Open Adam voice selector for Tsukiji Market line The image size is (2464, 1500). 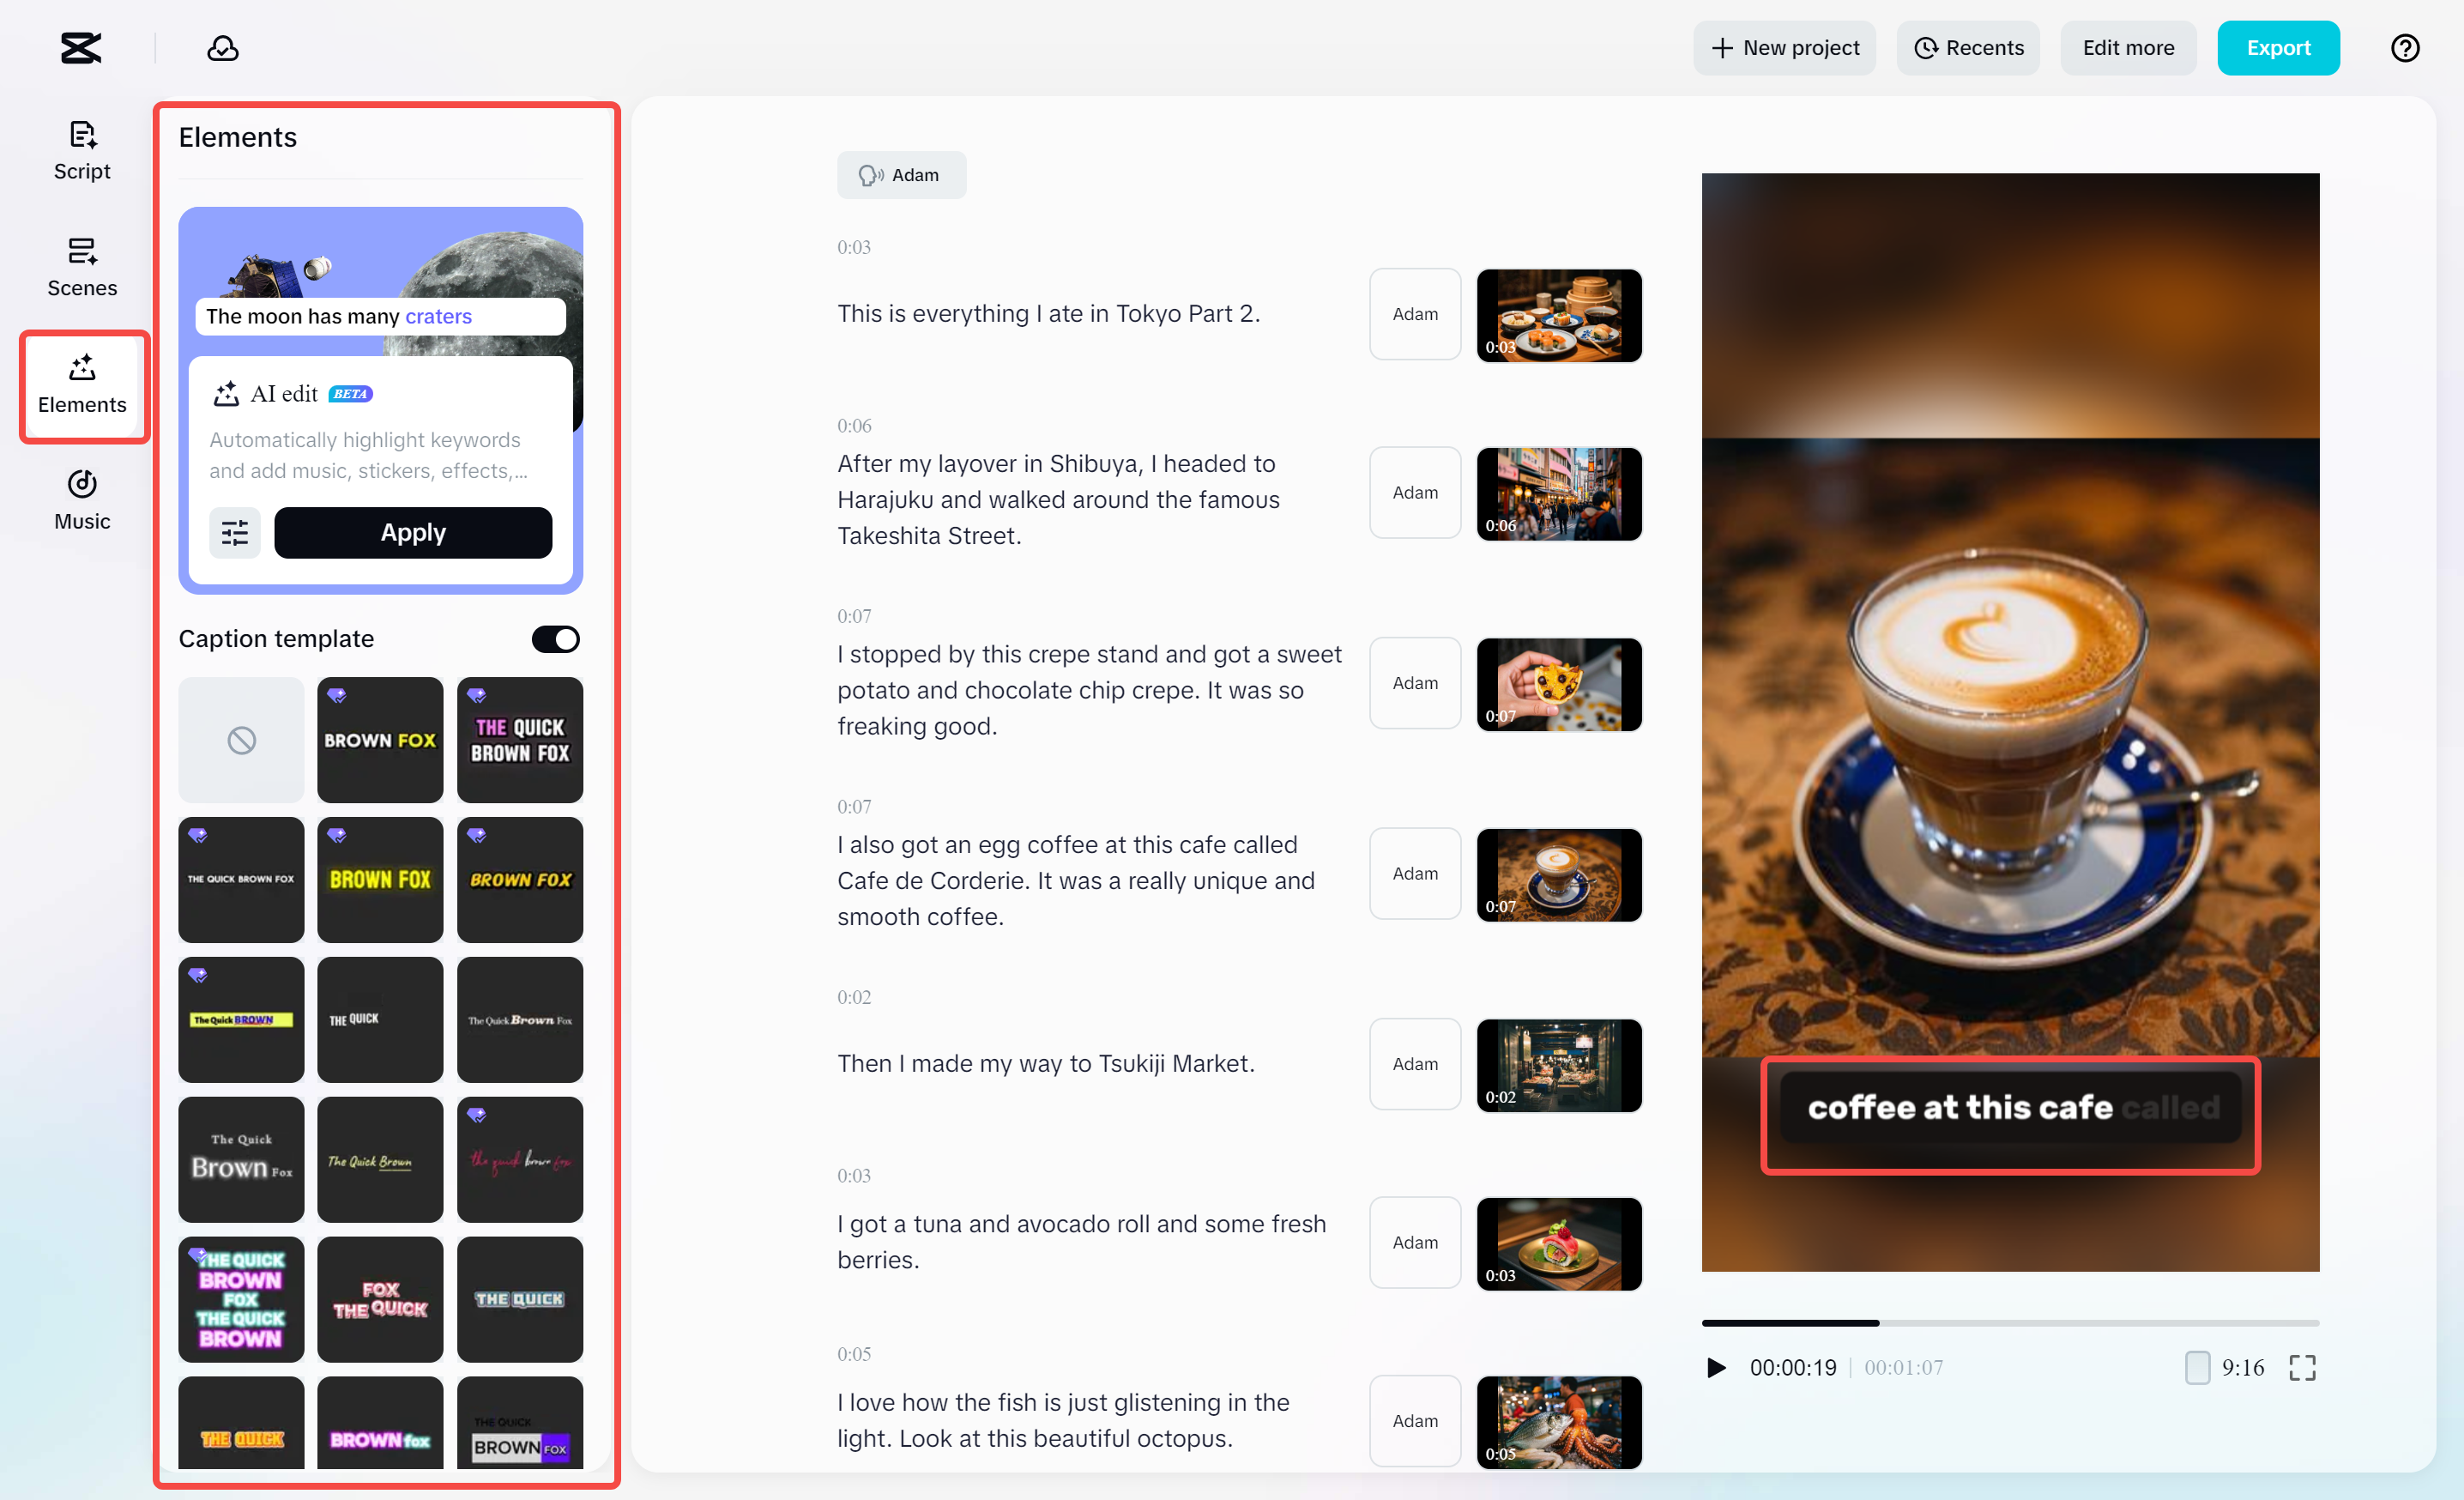(x=1414, y=1064)
